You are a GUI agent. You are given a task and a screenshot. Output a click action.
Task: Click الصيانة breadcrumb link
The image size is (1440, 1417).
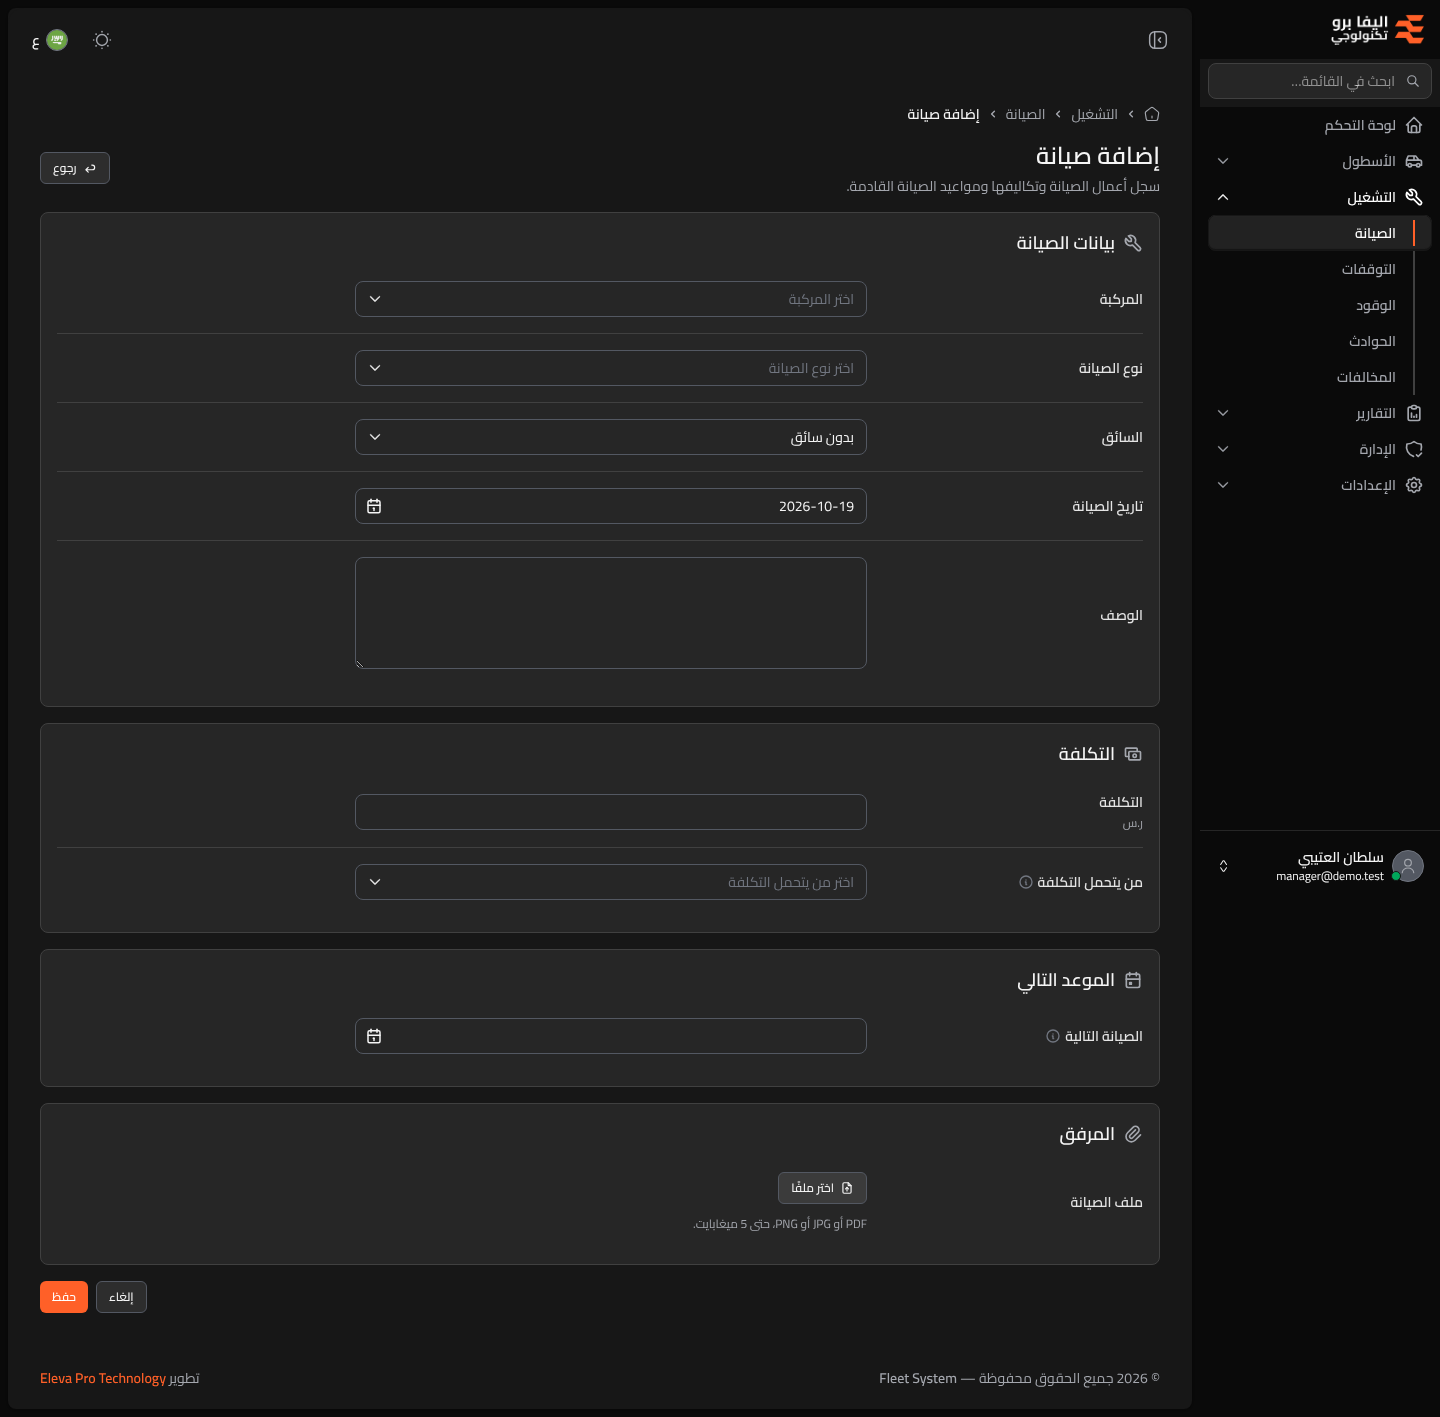[1025, 114]
